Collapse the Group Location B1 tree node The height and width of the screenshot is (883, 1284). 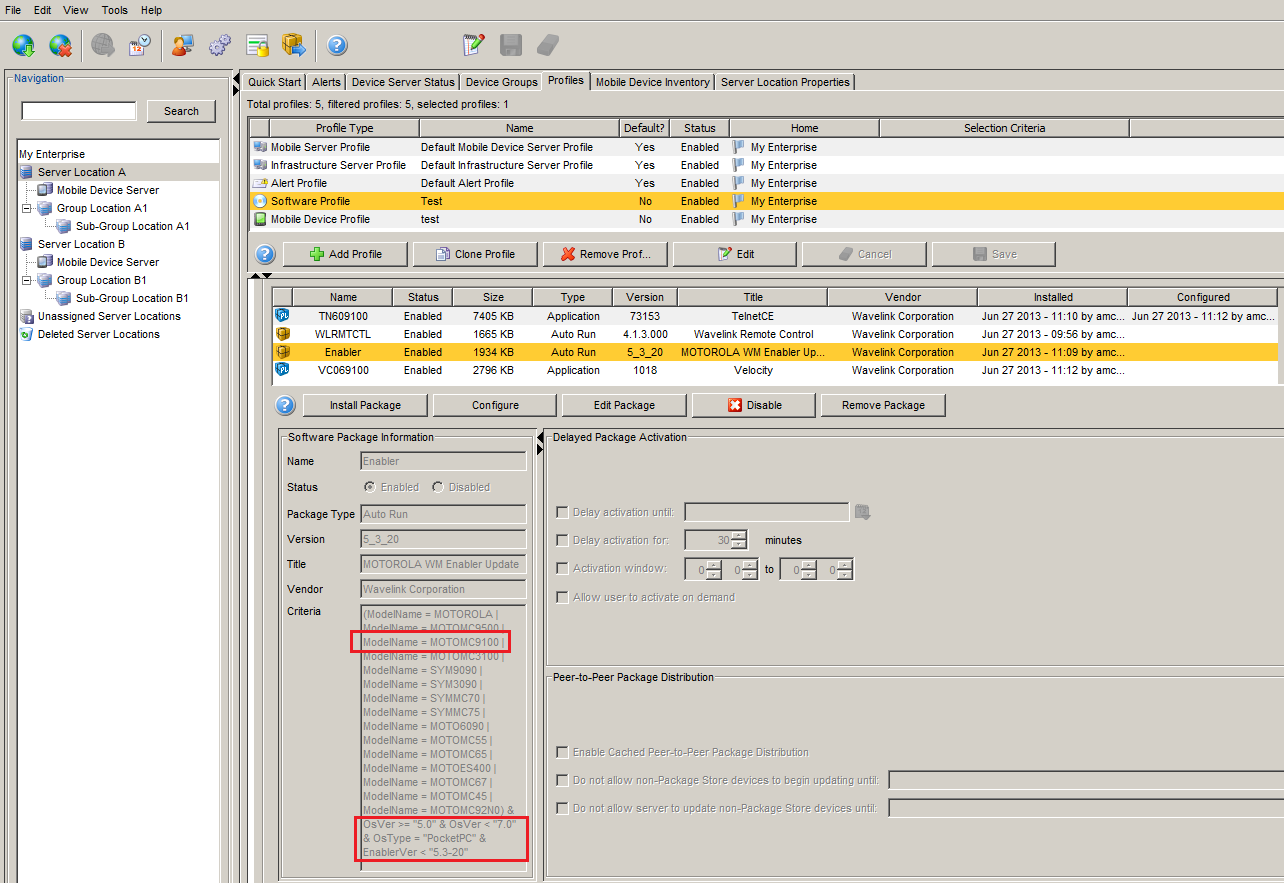click(x=26, y=280)
